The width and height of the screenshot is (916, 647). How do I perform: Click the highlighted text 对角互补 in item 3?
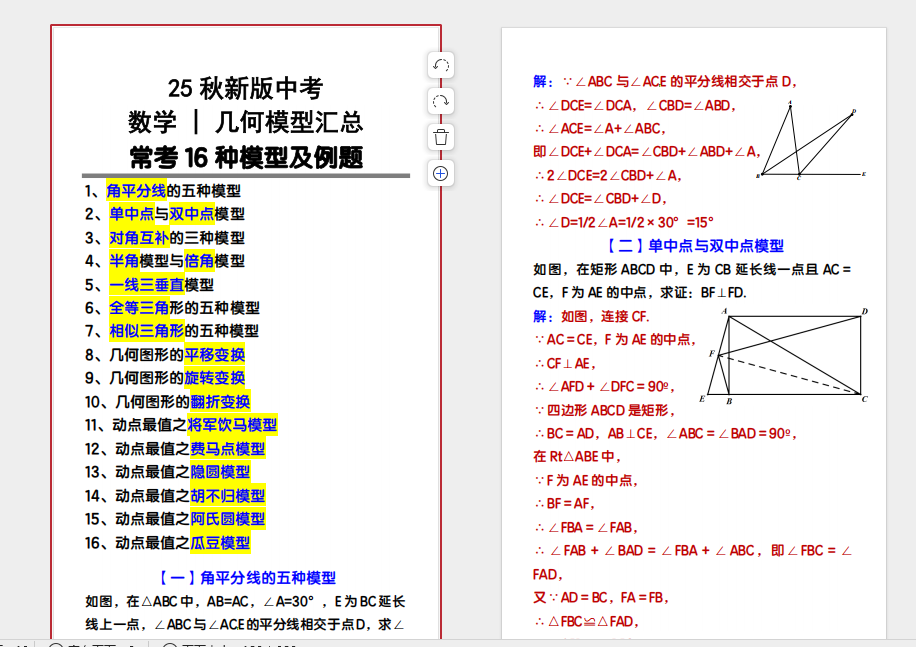tap(139, 237)
